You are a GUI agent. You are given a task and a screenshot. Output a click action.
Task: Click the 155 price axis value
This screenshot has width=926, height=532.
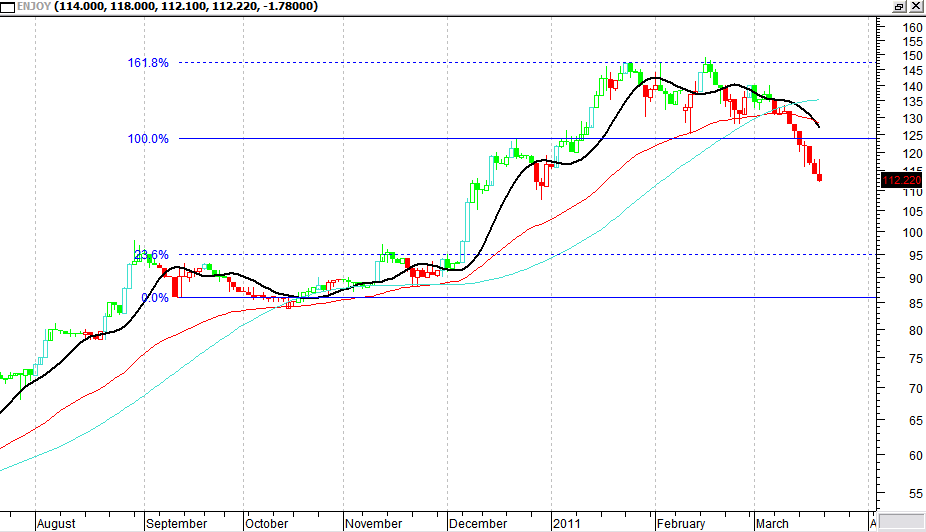click(912, 41)
